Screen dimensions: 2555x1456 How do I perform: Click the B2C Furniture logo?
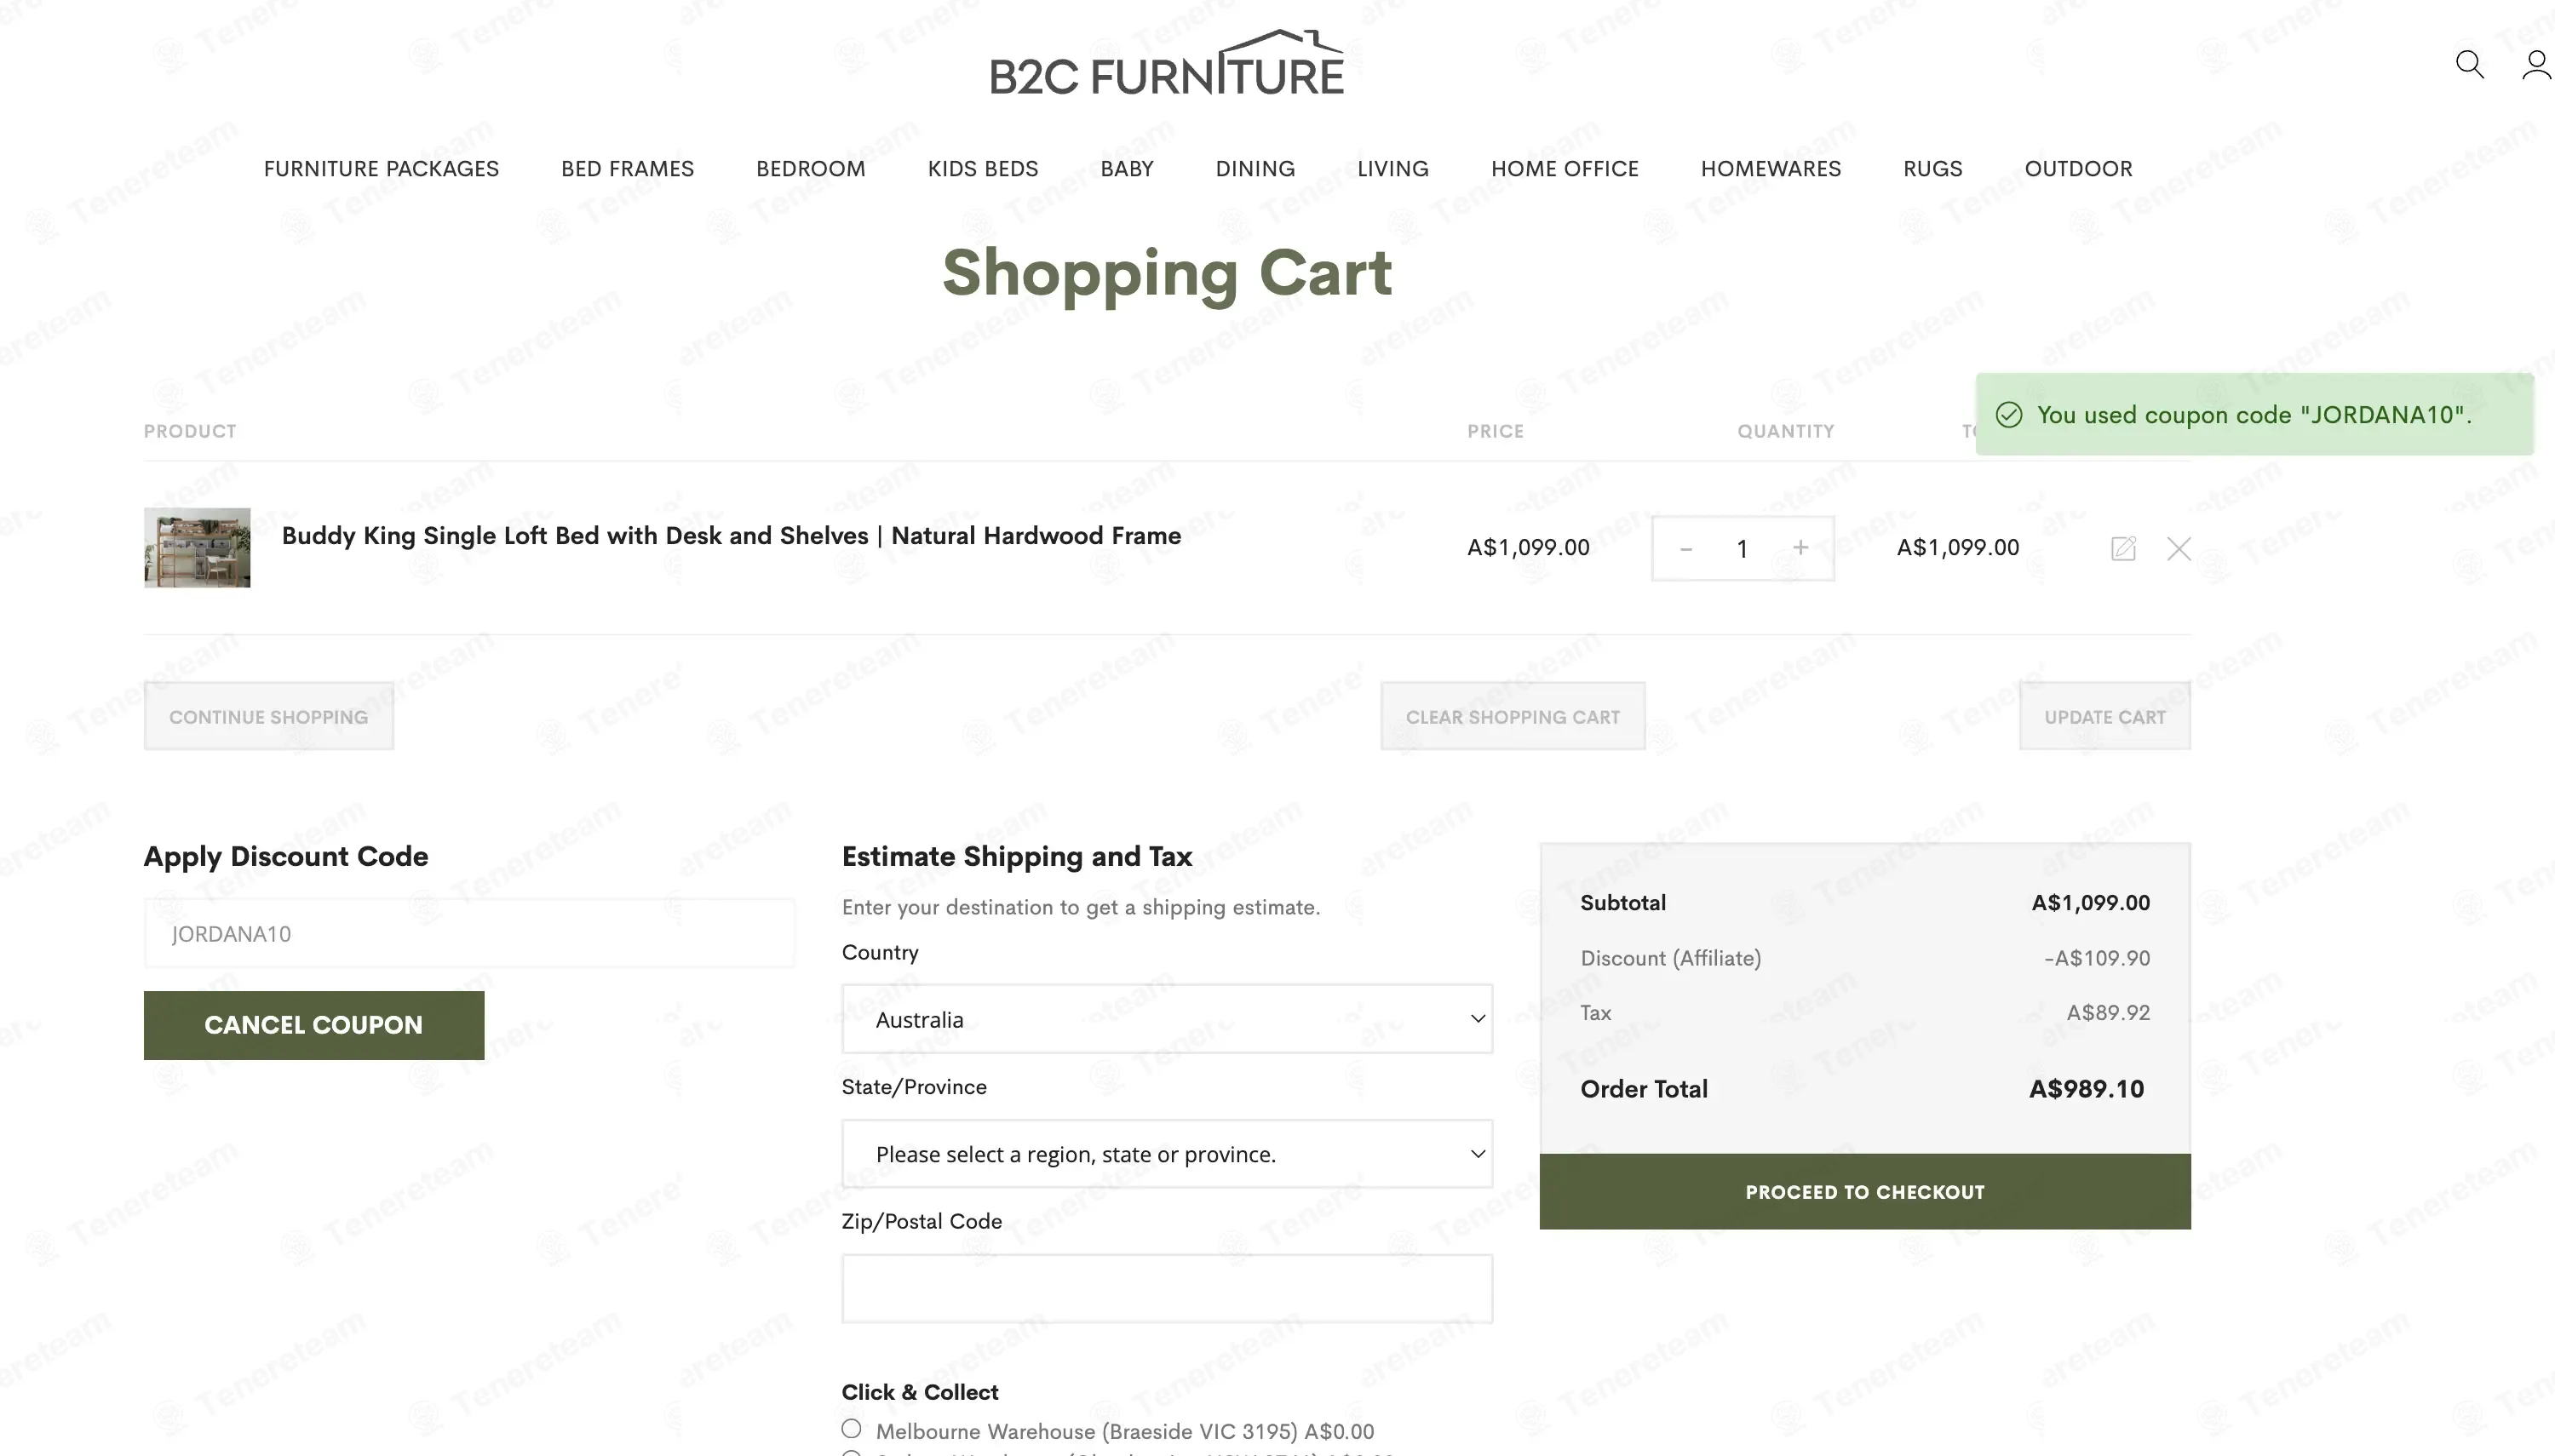[x=1167, y=63]
